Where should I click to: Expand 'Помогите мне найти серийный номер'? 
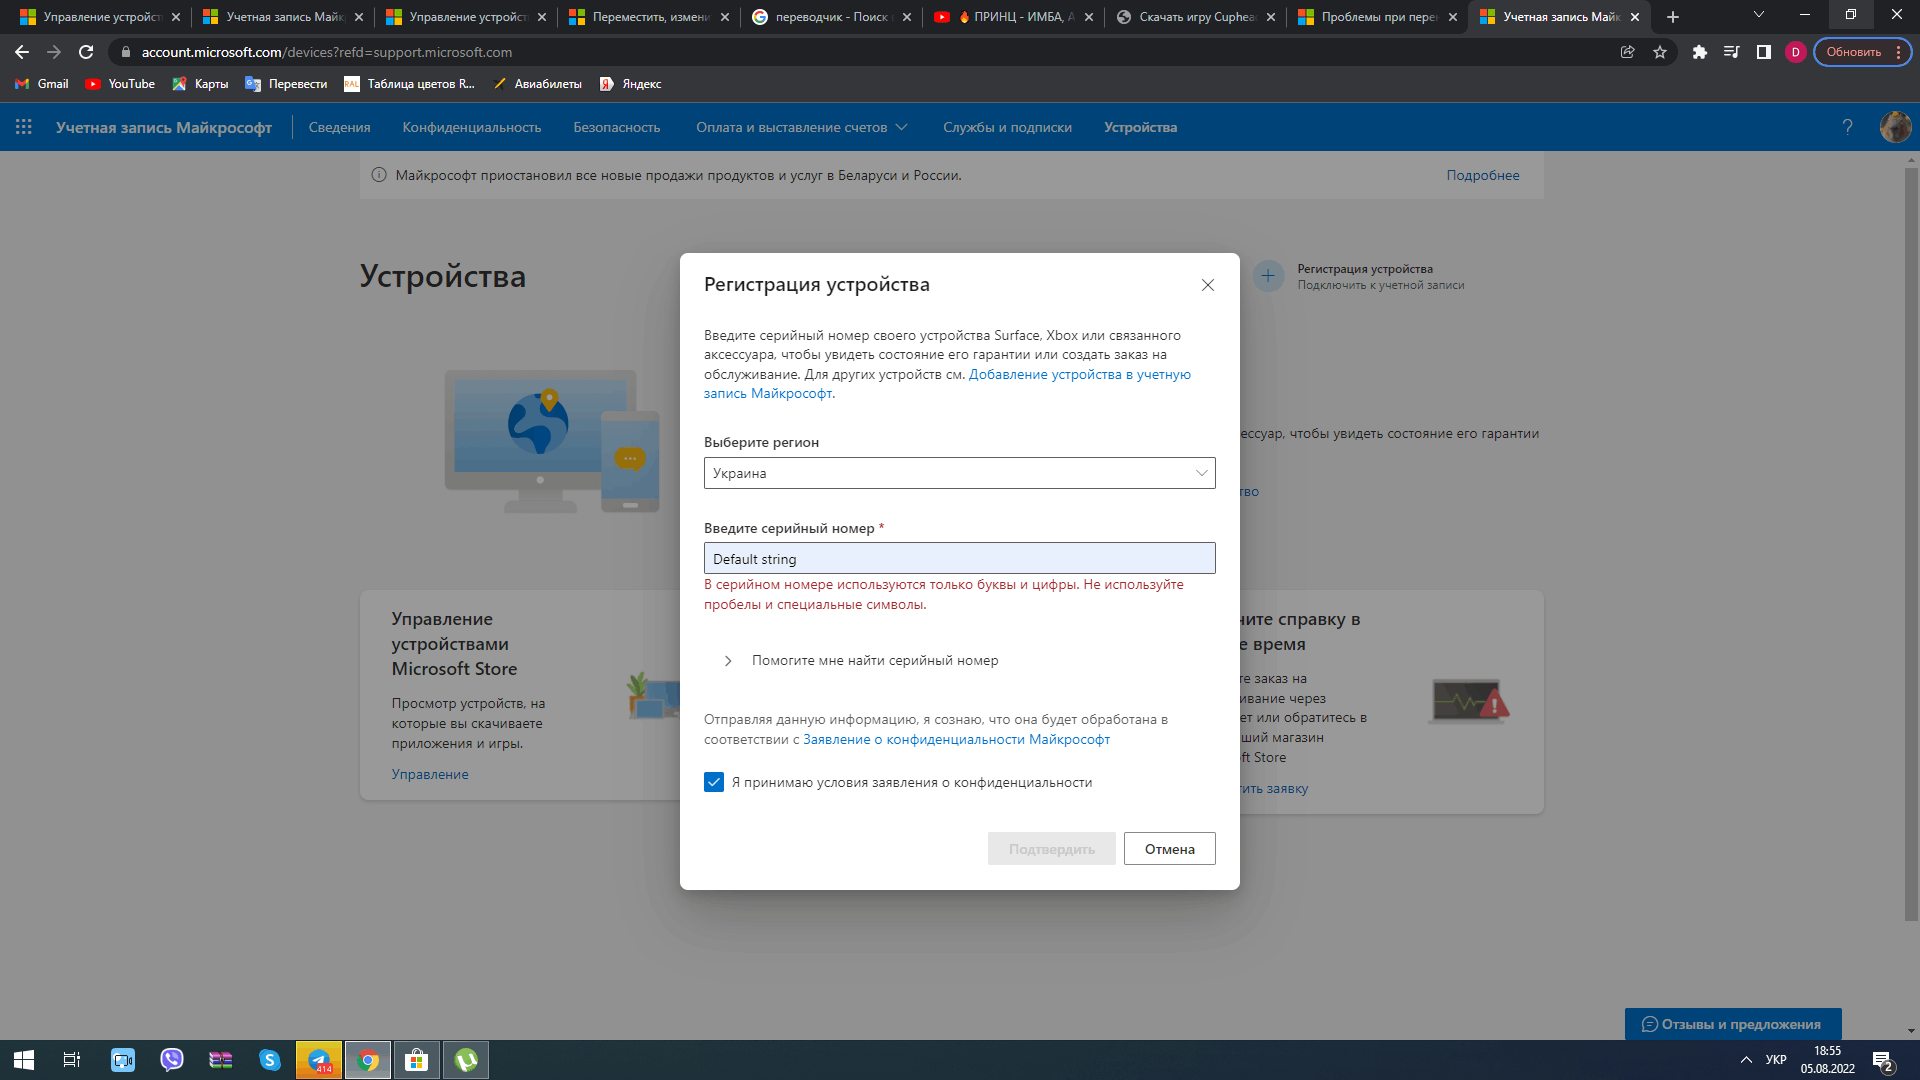[860, 660]
